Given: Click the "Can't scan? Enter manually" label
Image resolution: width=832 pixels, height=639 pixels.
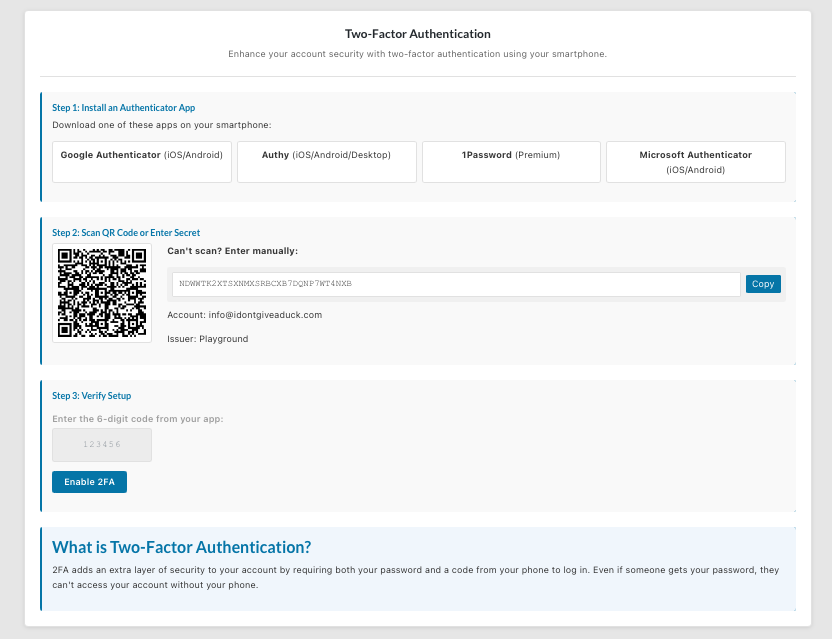Looking at the screenshot, I should [232, 251].
